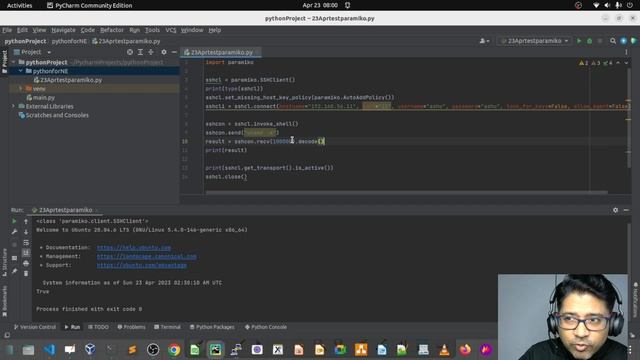The height and width of the screenshot is (360, 640).
Task: Open the Edit menu
Action: click(22, 30)
